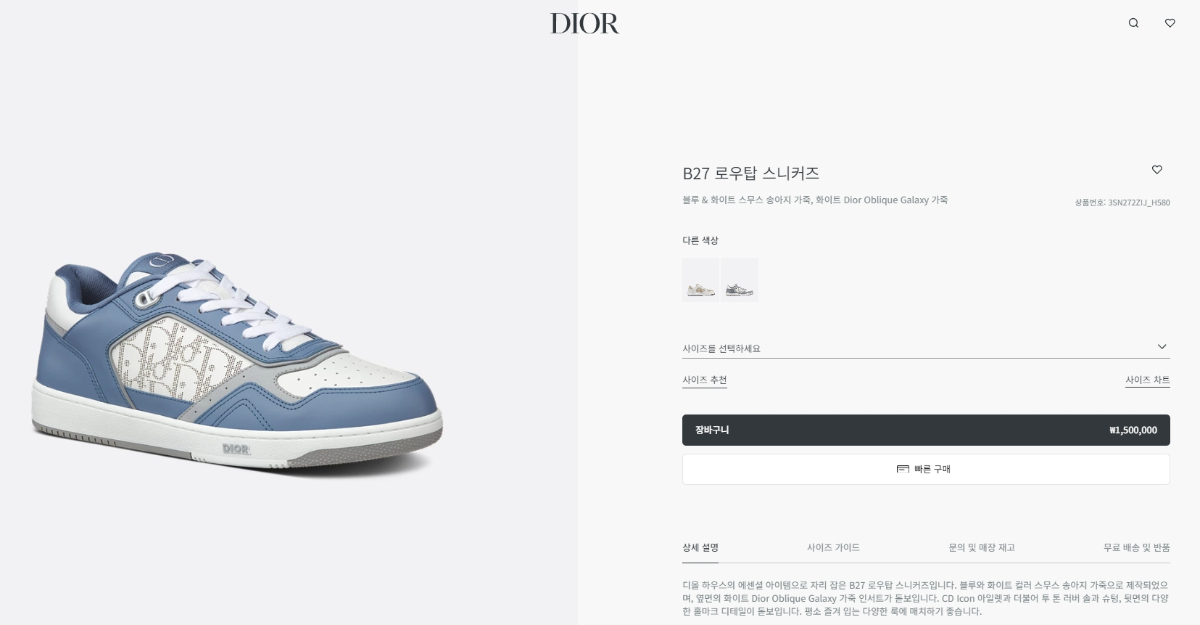The height and width of the screenshot is (625, 1200).
Task: Switch to the 상세 설명 tab
Action: point(700,548)
